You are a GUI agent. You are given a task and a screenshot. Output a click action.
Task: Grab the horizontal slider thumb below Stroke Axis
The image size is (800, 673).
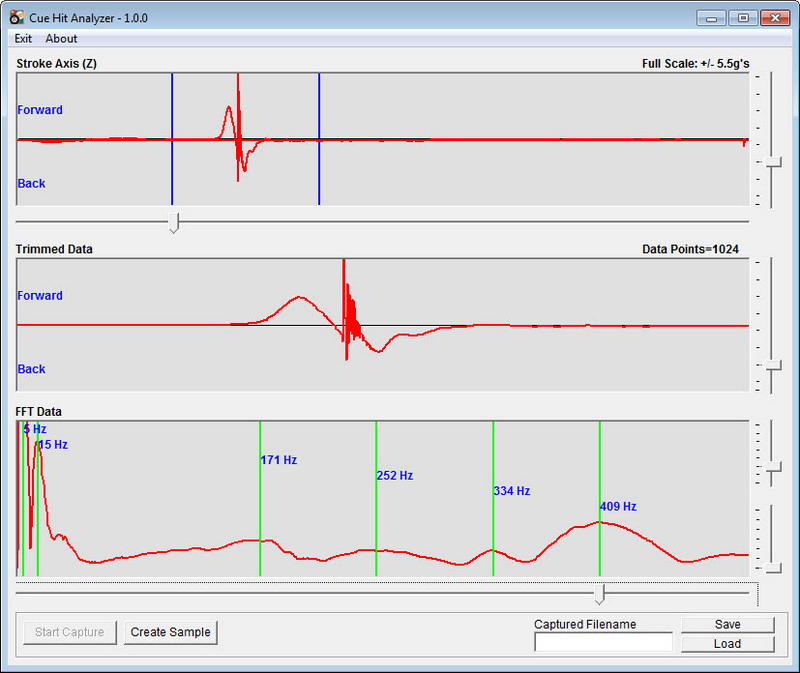pyautogui.click(x=174, y=222)
